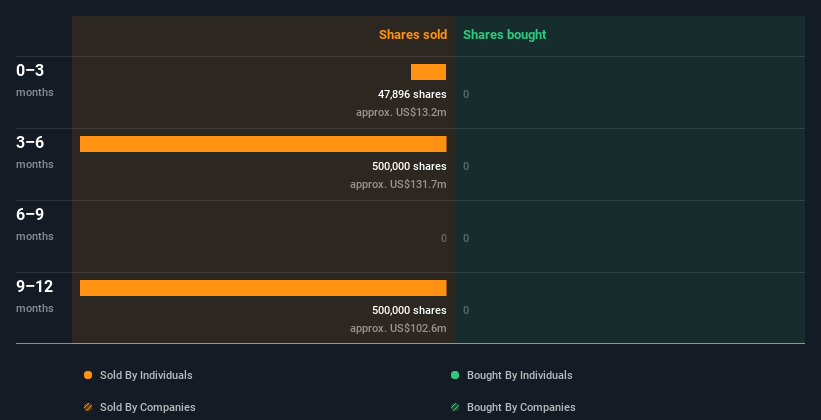Click shares sold zero in 6–9 months row
The image size is (821, 420).
coord(444,238)
